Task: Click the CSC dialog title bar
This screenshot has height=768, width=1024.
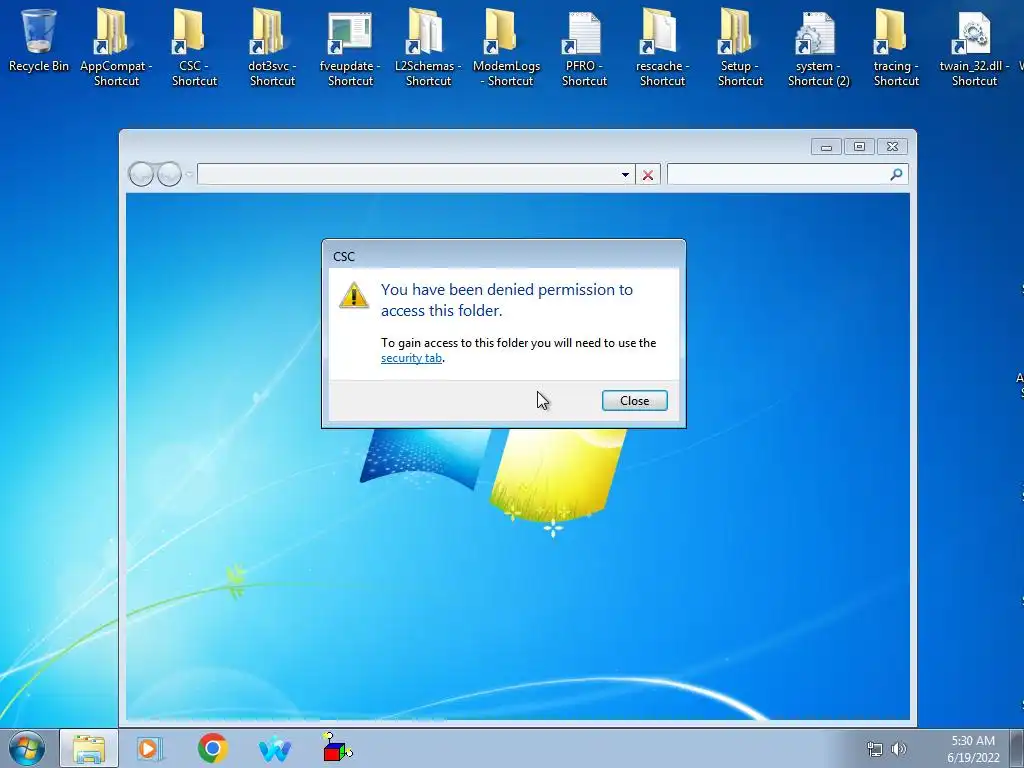Action: 504,256
